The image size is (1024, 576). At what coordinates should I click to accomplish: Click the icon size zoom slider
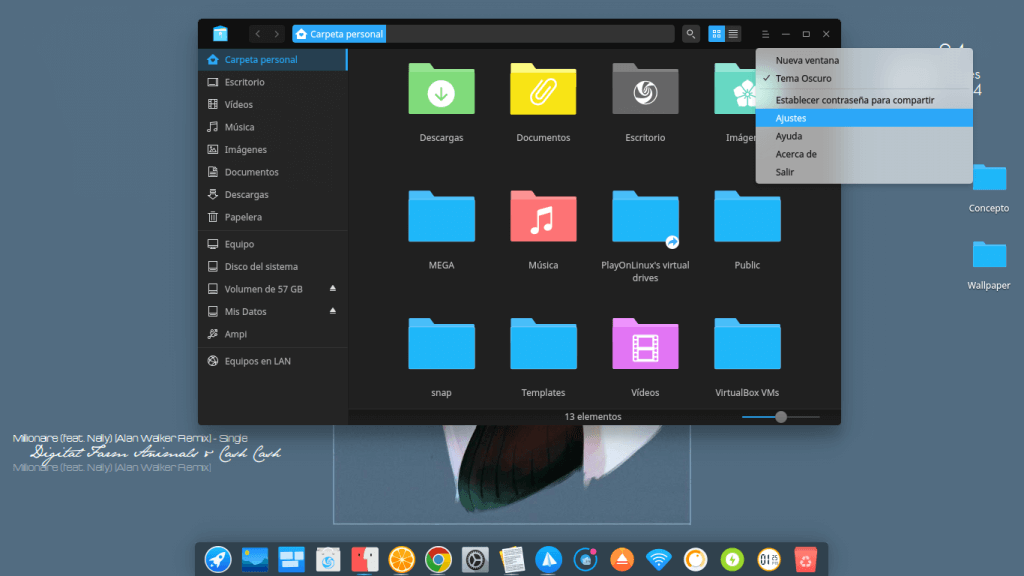pyautogui.click(x=781, y=417)
